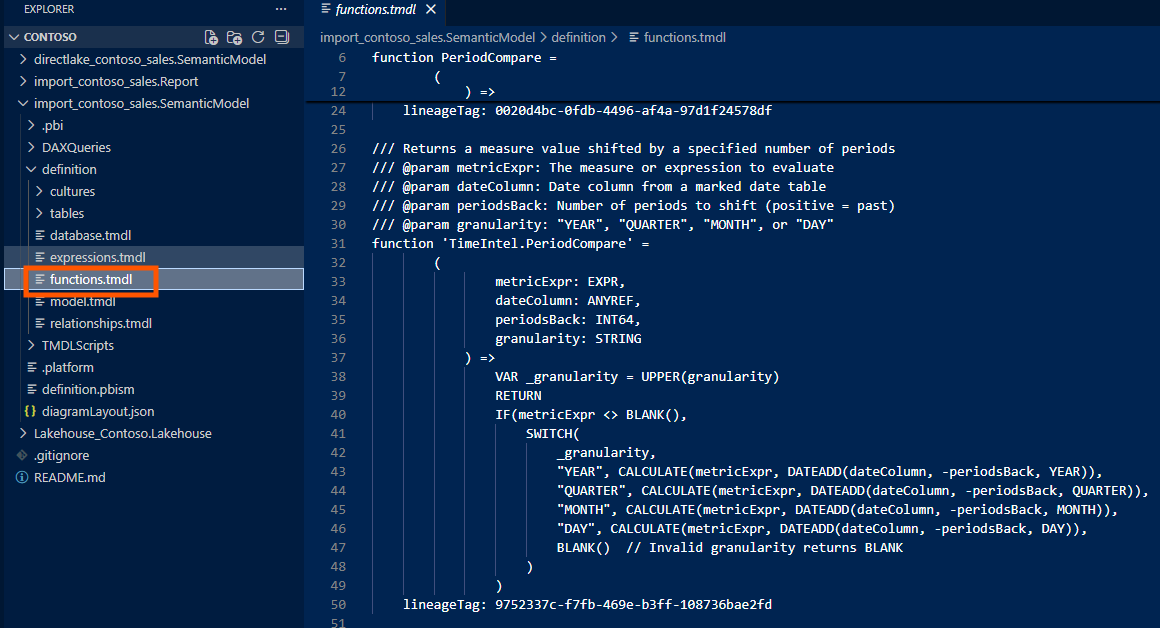
Task: Click the info icon beside README.md
Action: click(22, 478)
